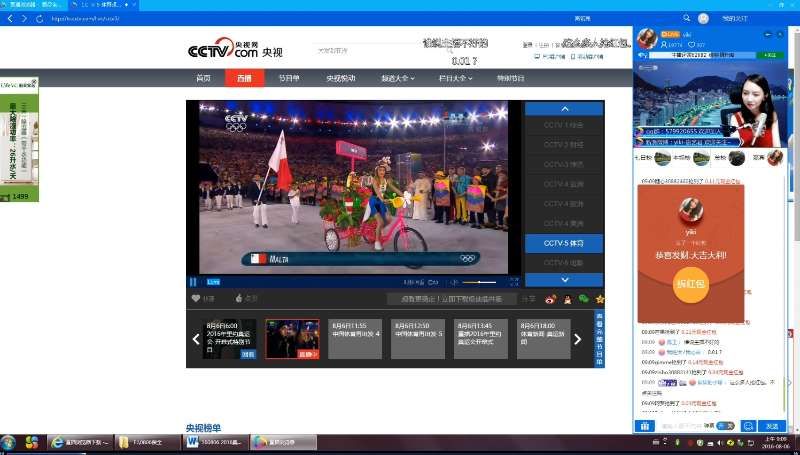
Task: Click the fullscreen icon on the video player
Action: pos(513,282)
